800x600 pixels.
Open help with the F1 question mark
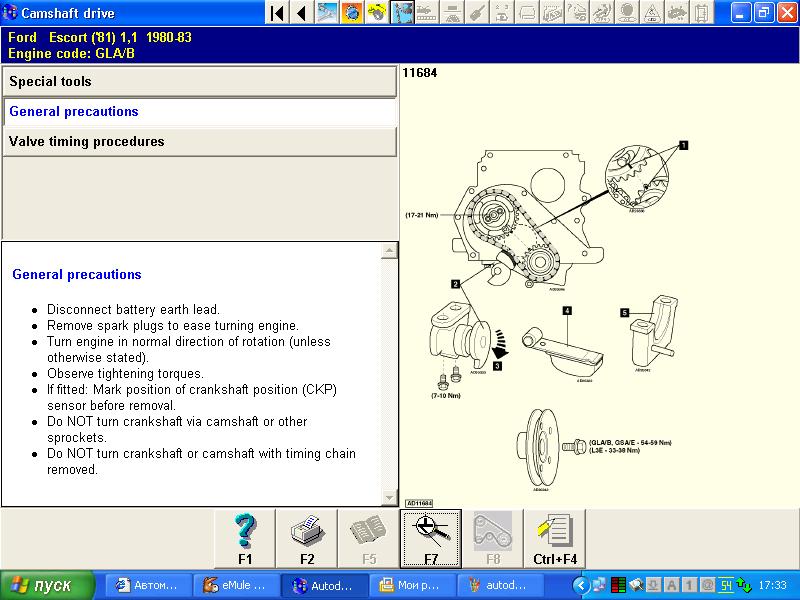point(245,539)
